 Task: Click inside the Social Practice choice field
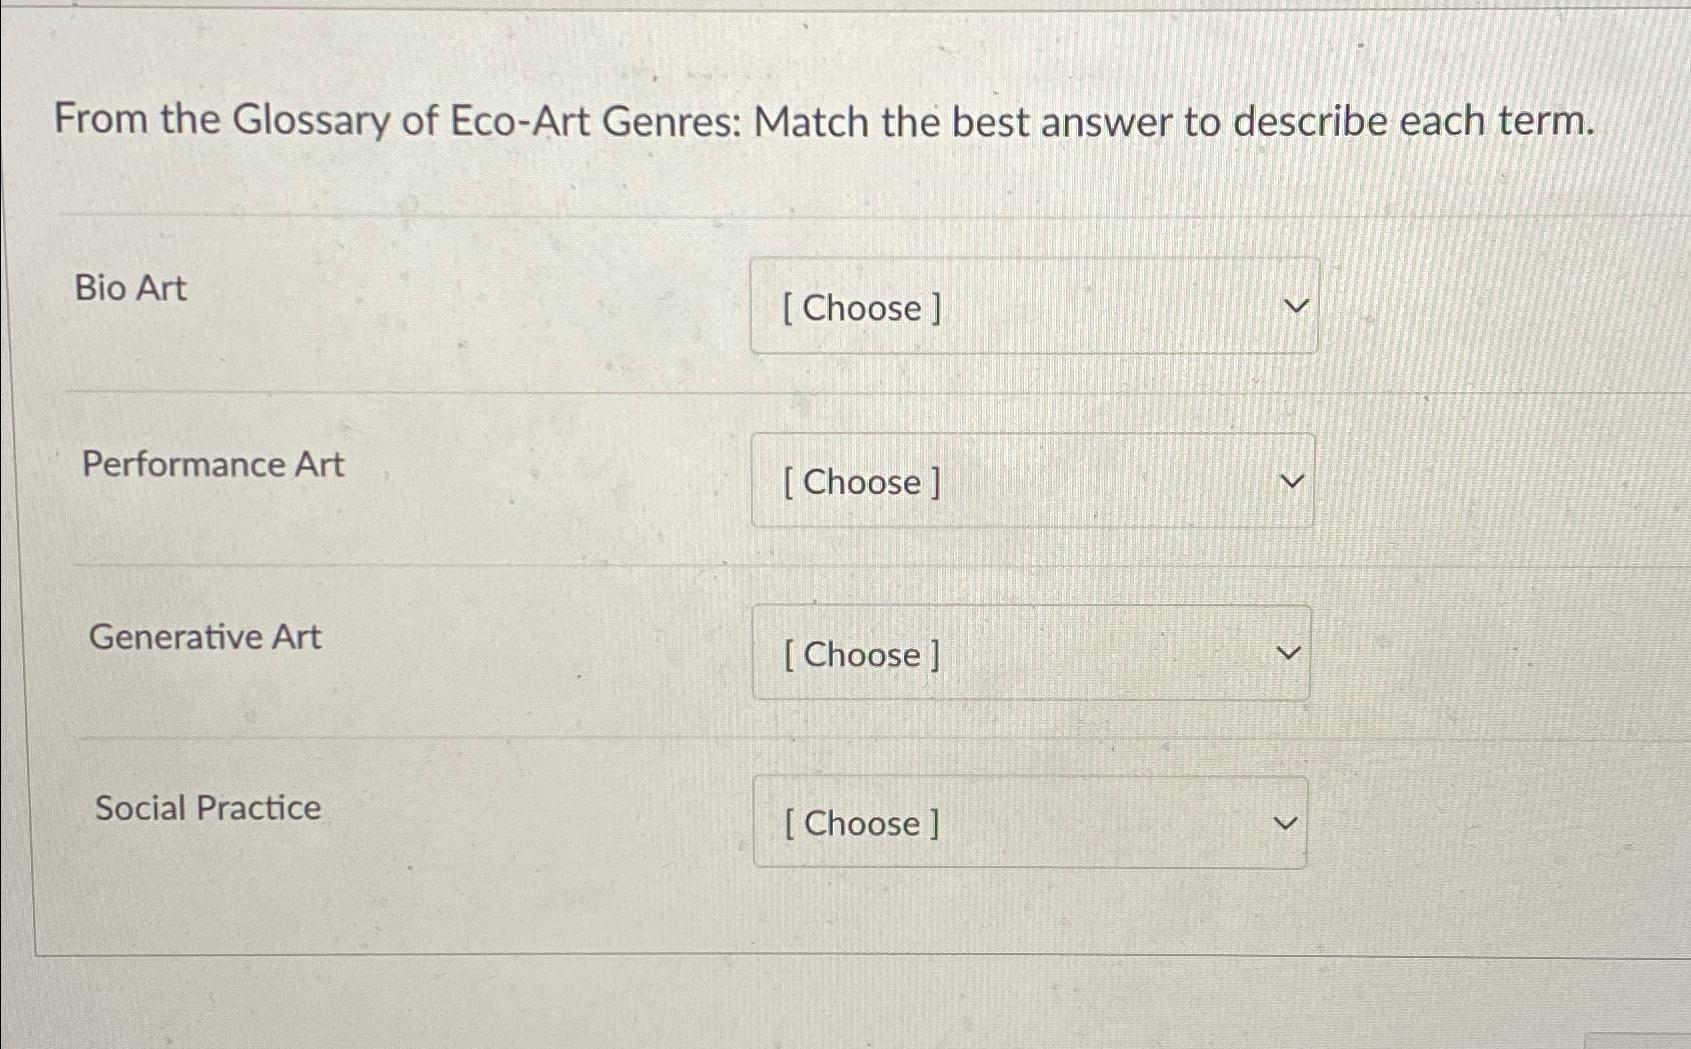(x=1029, y=823)
